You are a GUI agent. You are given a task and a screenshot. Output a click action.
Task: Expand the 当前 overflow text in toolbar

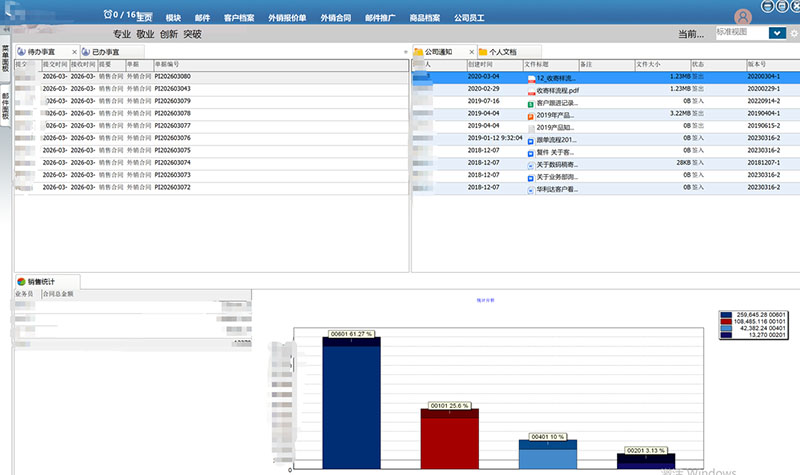(x=690, y=33)
